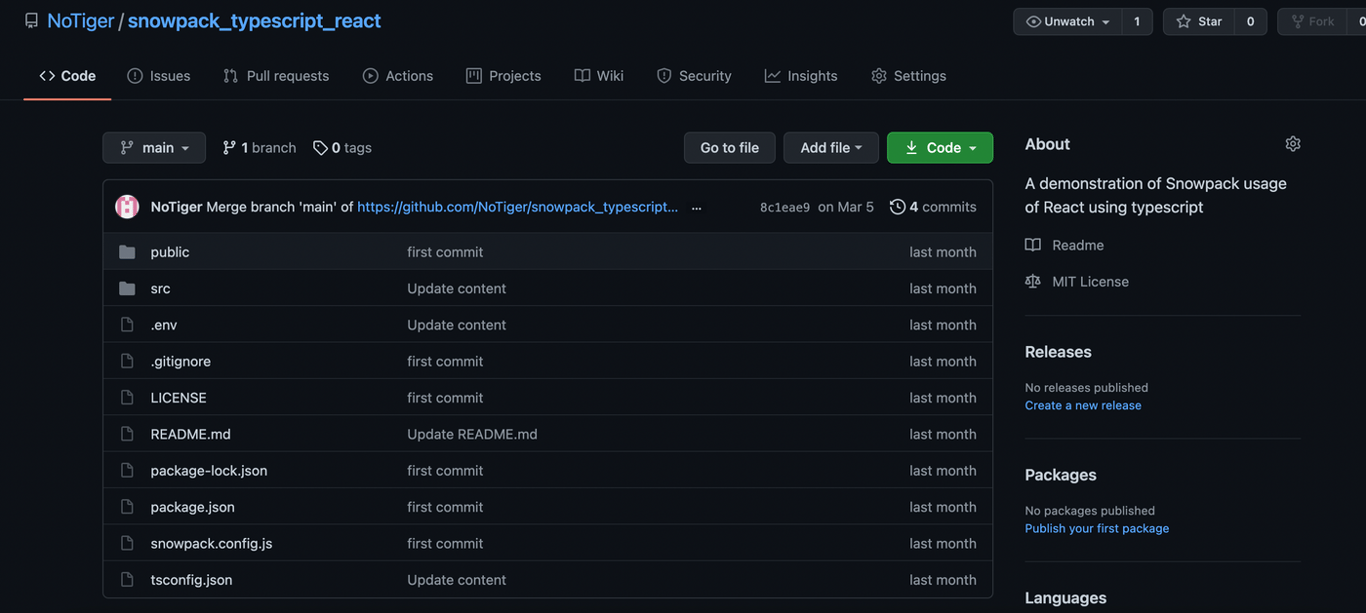This screenshot has width=1366, height=613.
Task: Open the Wiki tab
Action: [x=599, y=76]
